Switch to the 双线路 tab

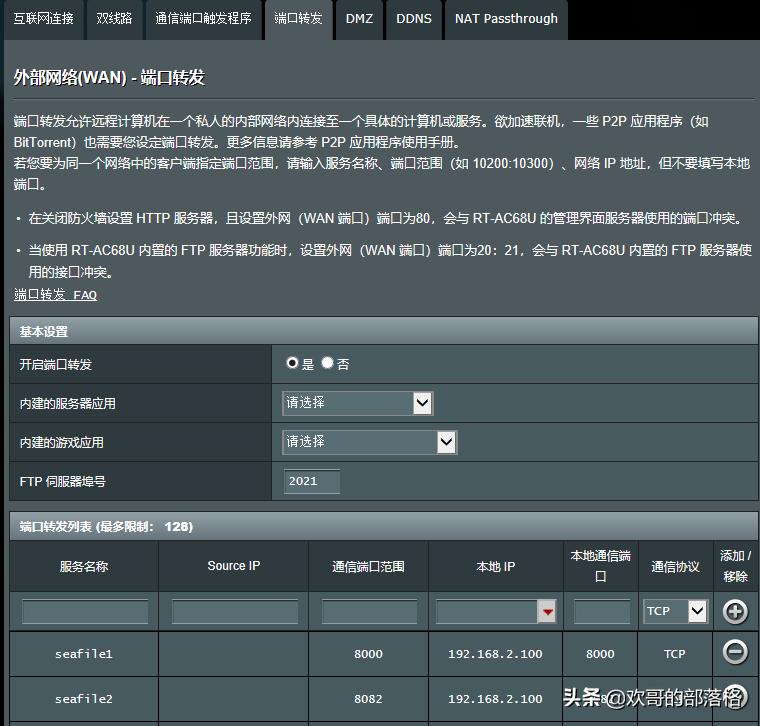[114, 19]
